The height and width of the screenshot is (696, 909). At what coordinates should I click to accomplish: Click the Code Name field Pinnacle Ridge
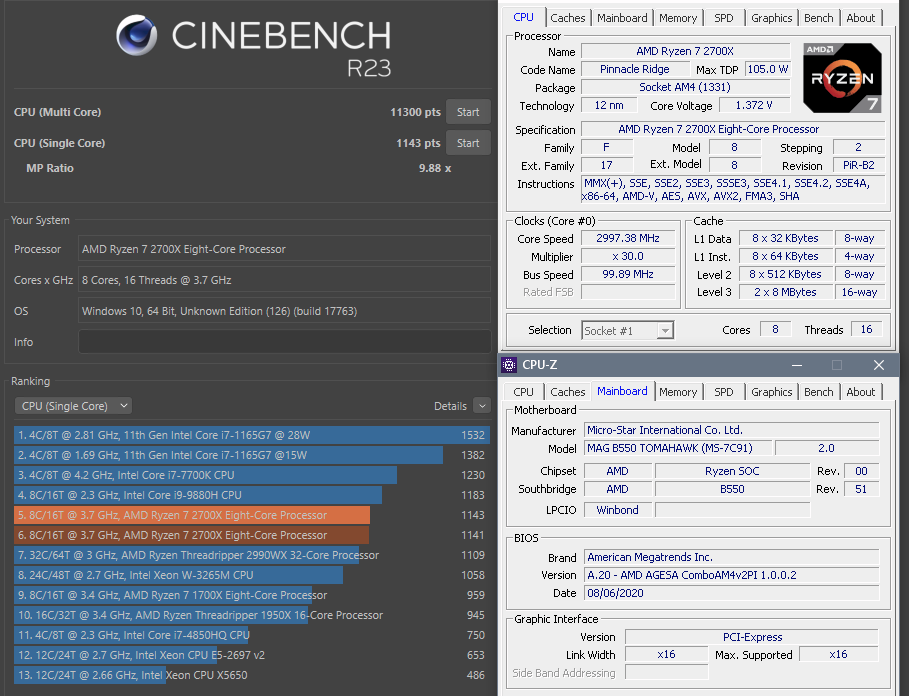point(635,69)
